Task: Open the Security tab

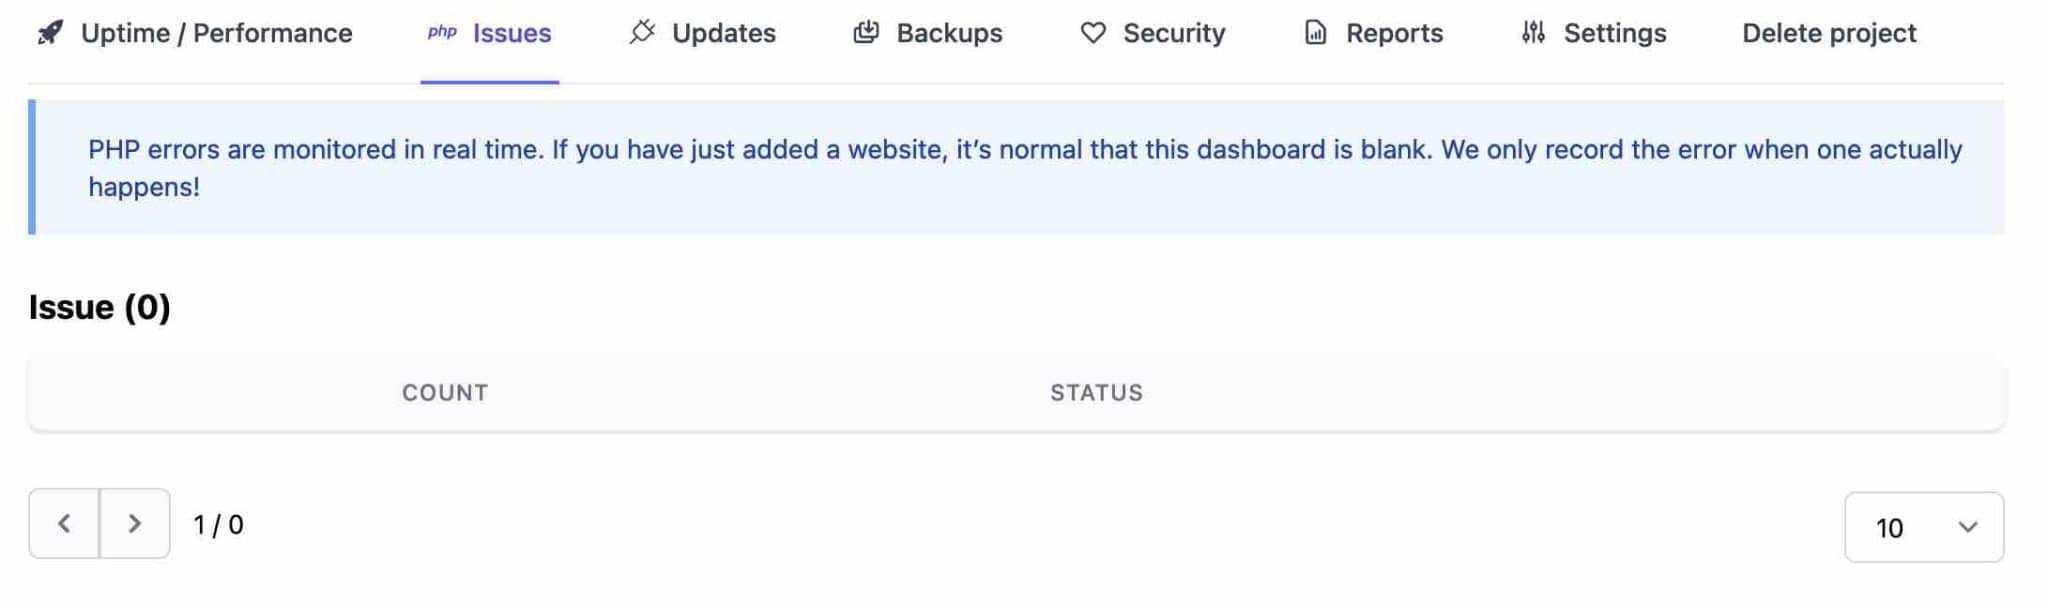Action: [x=1176, y=33]
